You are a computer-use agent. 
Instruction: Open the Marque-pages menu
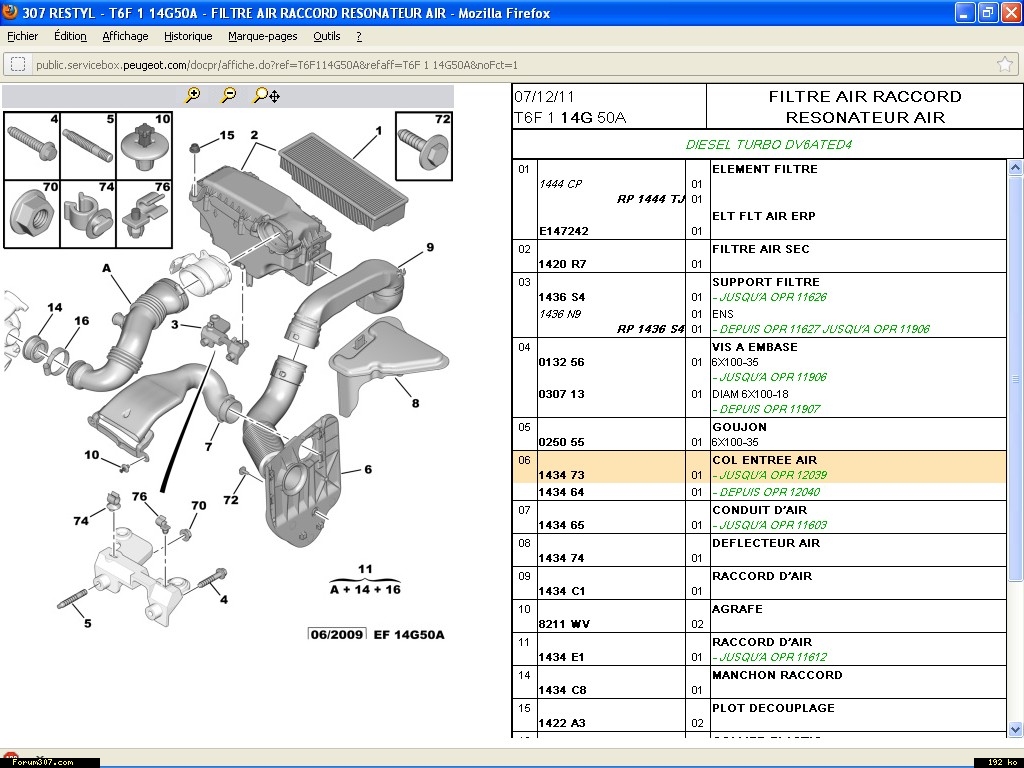tap(262, 36)
